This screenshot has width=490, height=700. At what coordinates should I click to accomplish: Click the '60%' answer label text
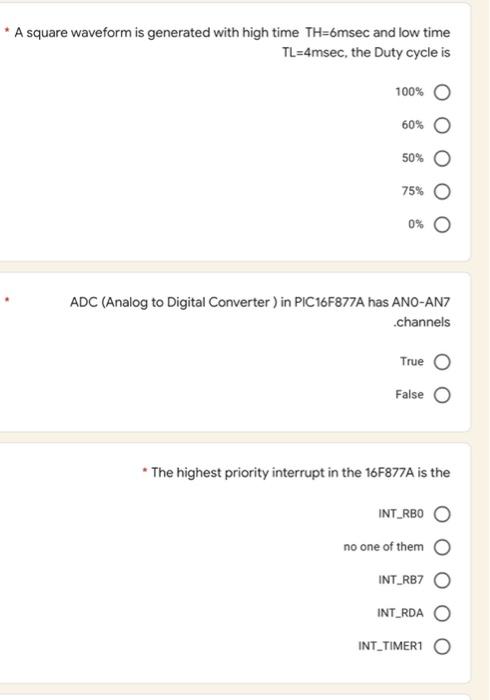[x=412, y=125]
